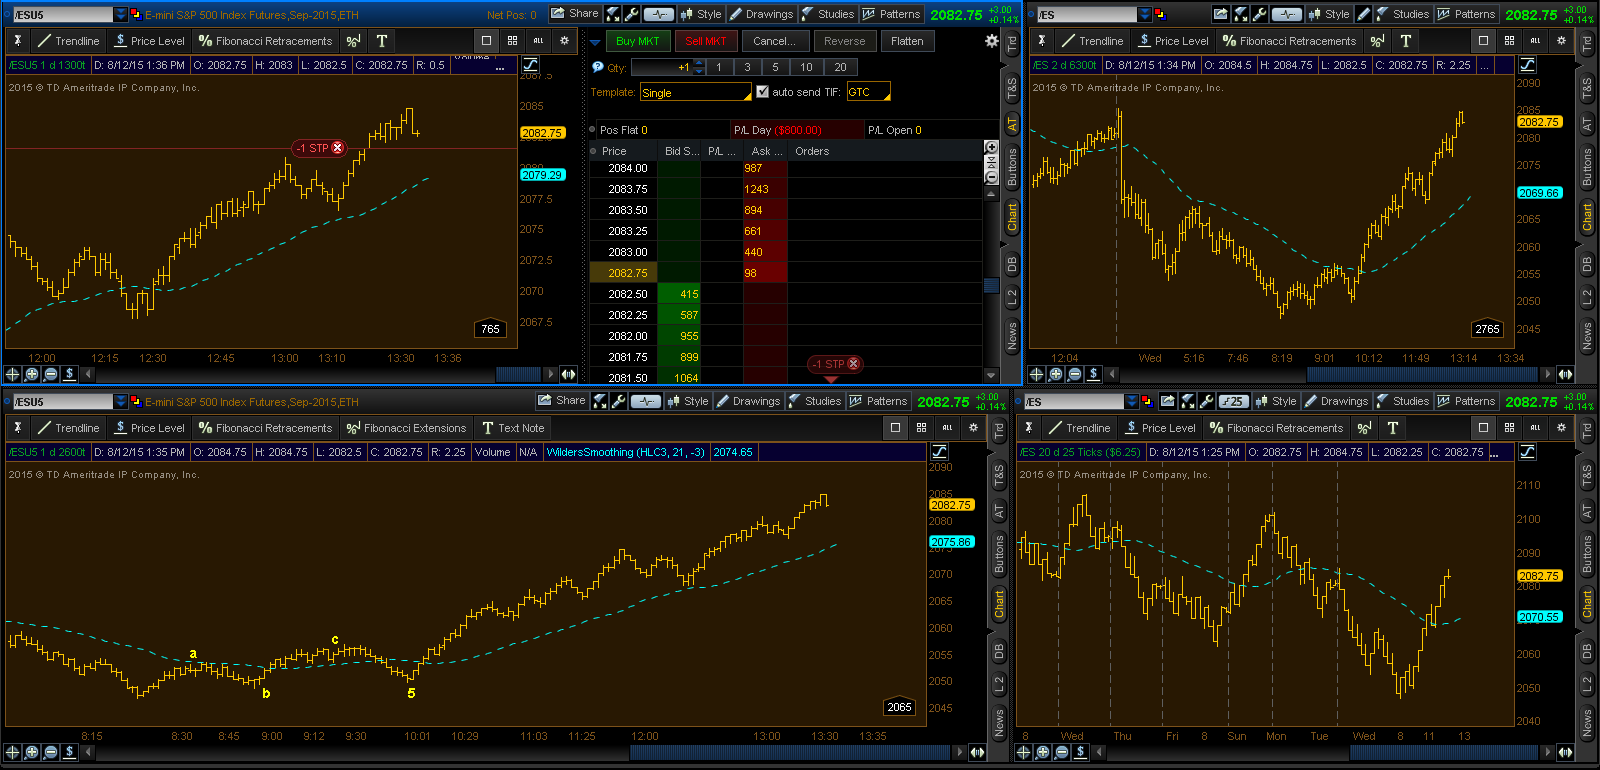Open symbol dropdown arrow in bottom-right chart
The image size is (1600, 770).
point(1132,401)
